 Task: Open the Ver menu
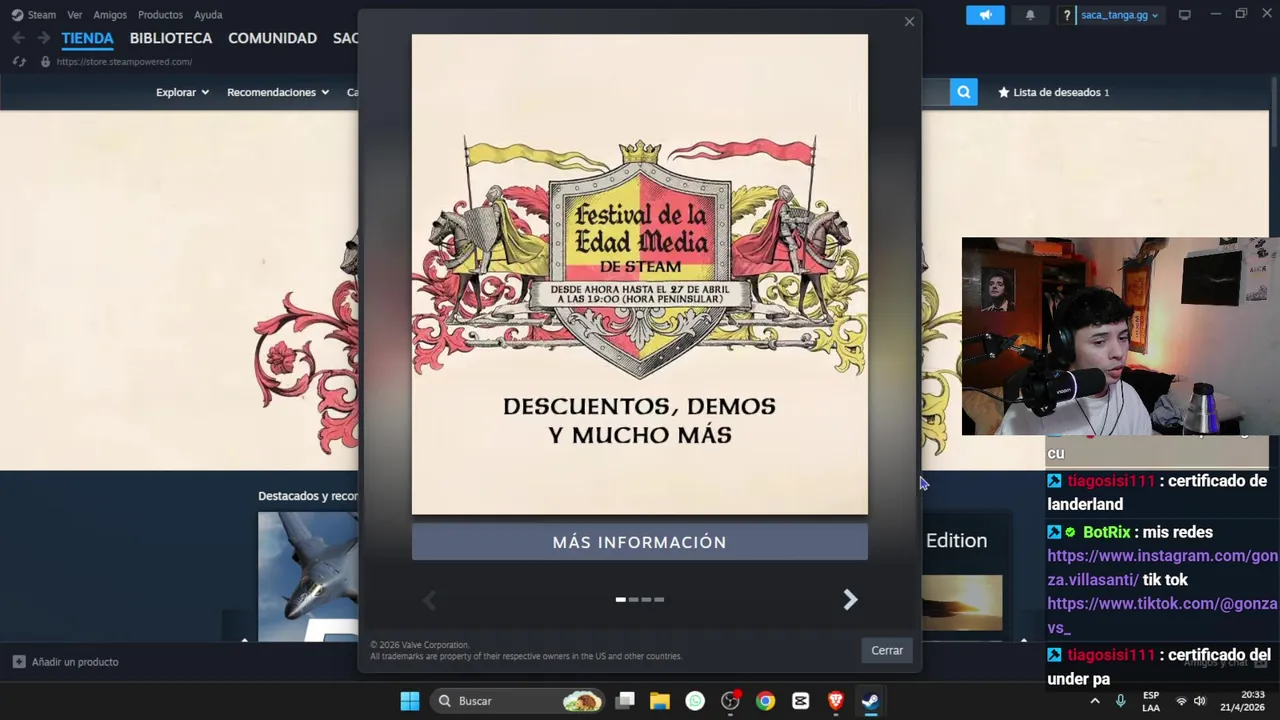[x=75, y=15]
